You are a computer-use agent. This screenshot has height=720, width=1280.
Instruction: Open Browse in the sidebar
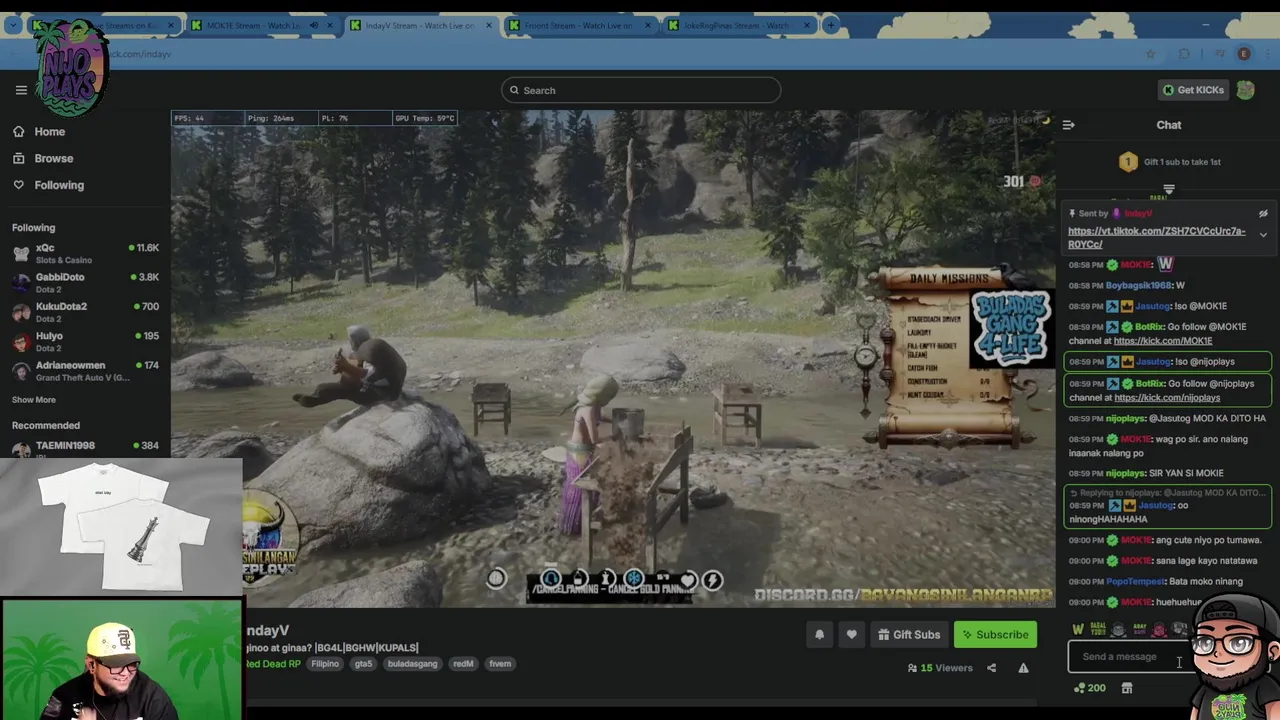coord(43,158)
